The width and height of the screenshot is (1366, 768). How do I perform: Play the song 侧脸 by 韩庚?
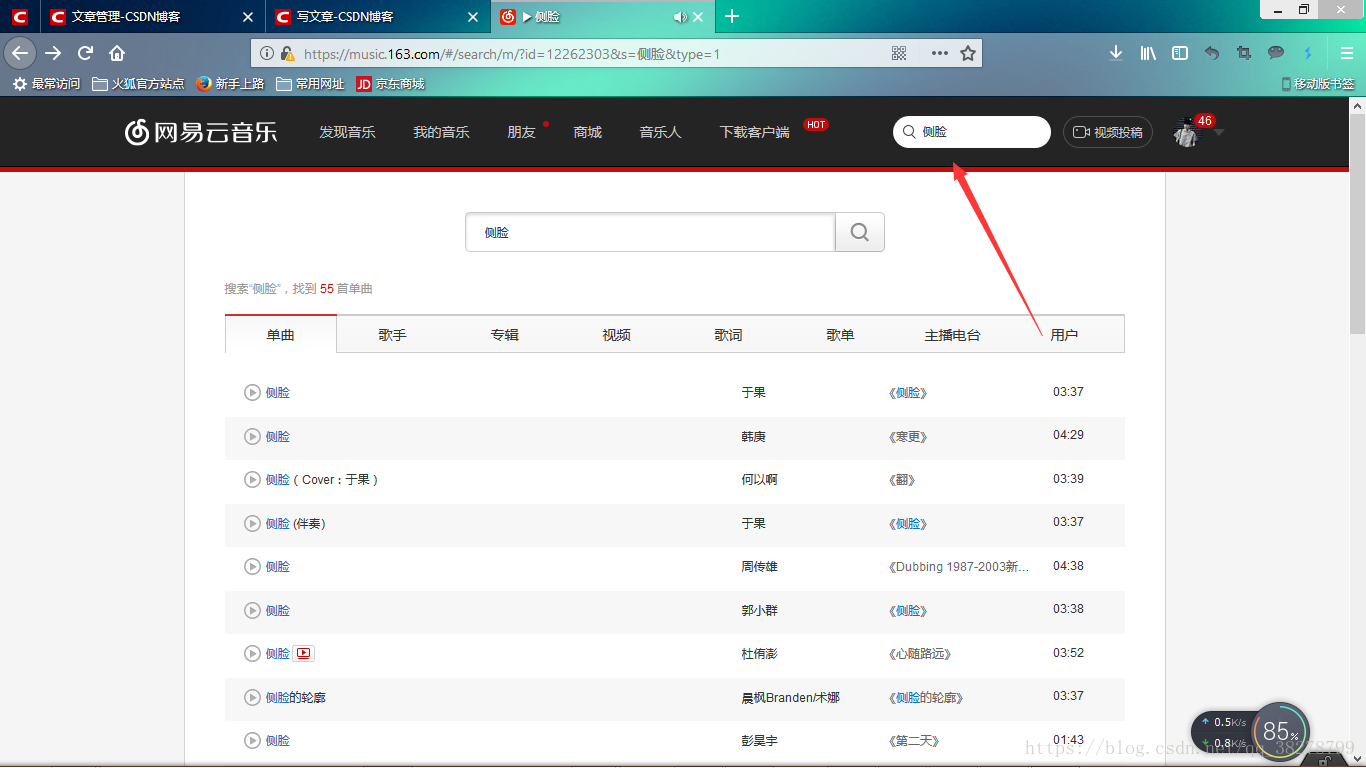click(252, 436)
